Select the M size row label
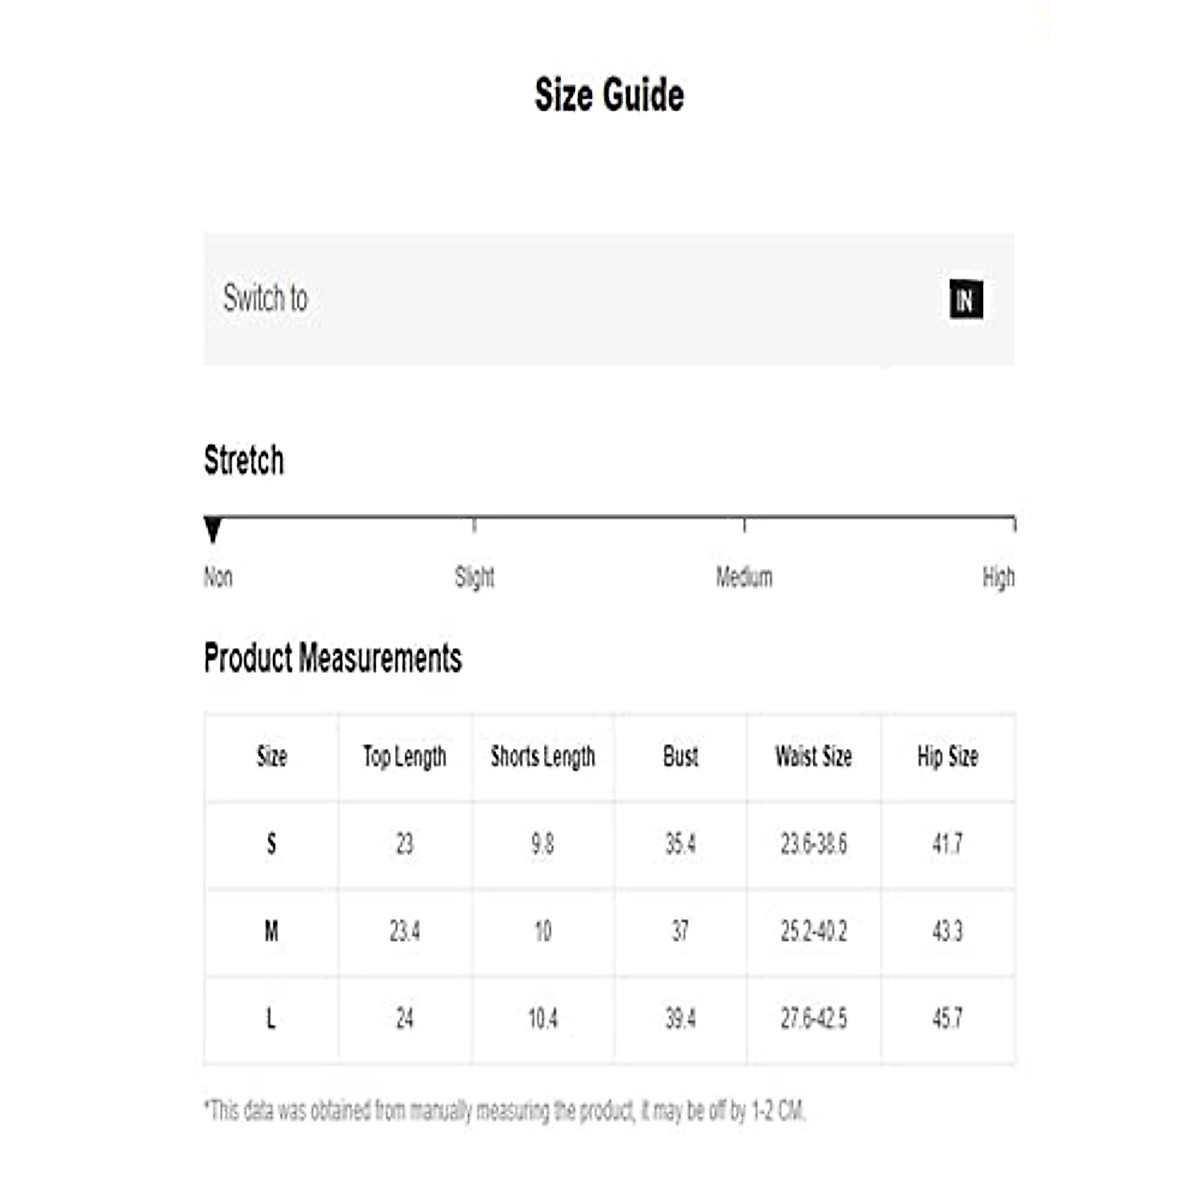The image size is (1200, 1200). [271, 932]
